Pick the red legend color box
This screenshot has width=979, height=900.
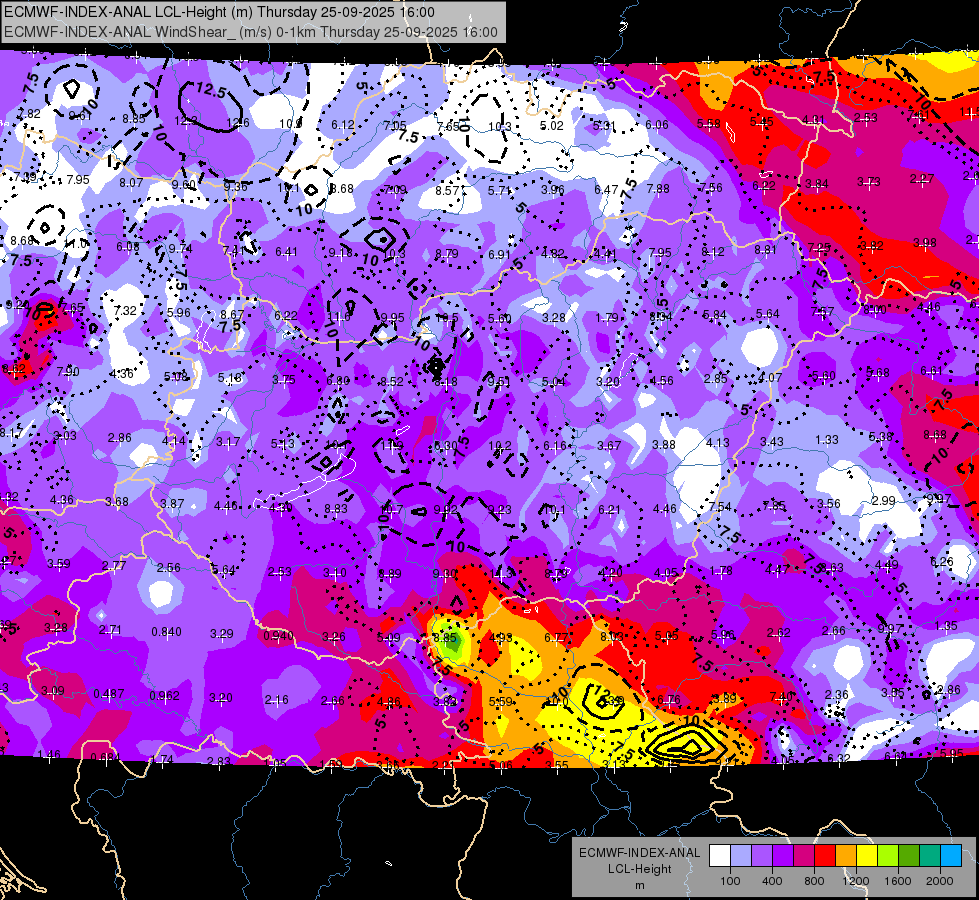[x=825, y=856]
